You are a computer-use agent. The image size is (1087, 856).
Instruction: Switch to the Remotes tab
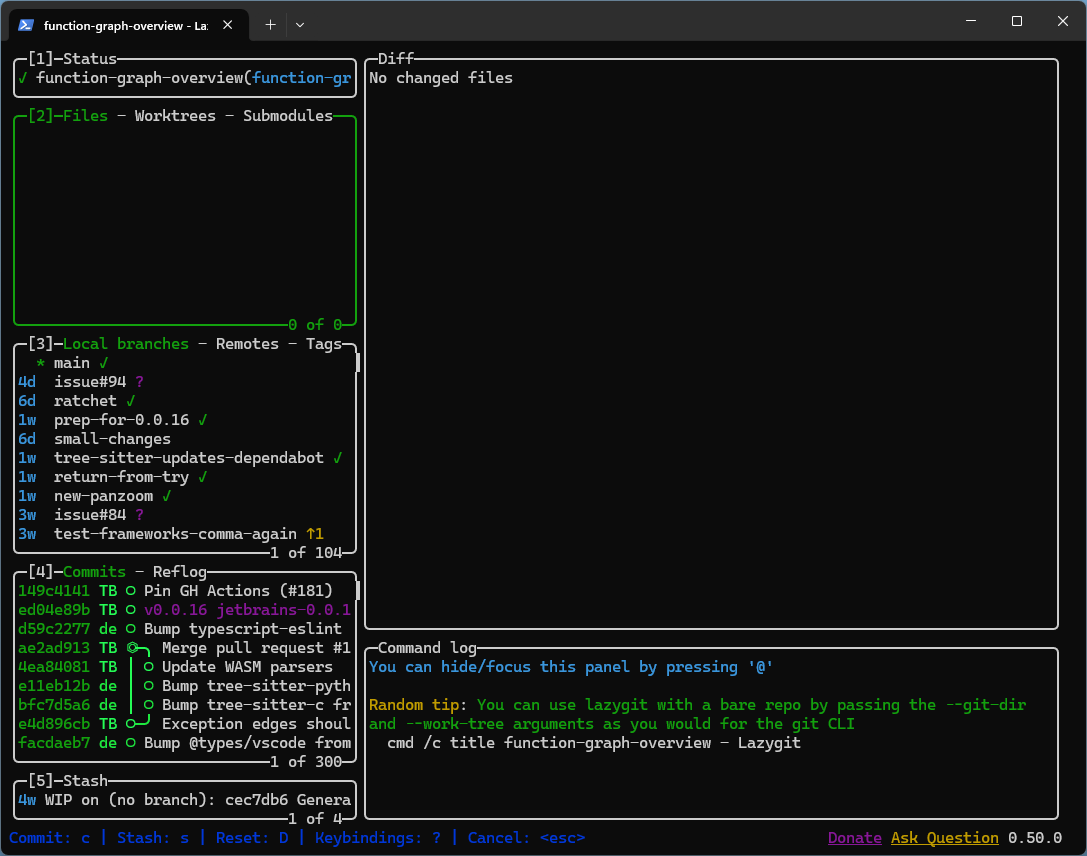point(247,344)
